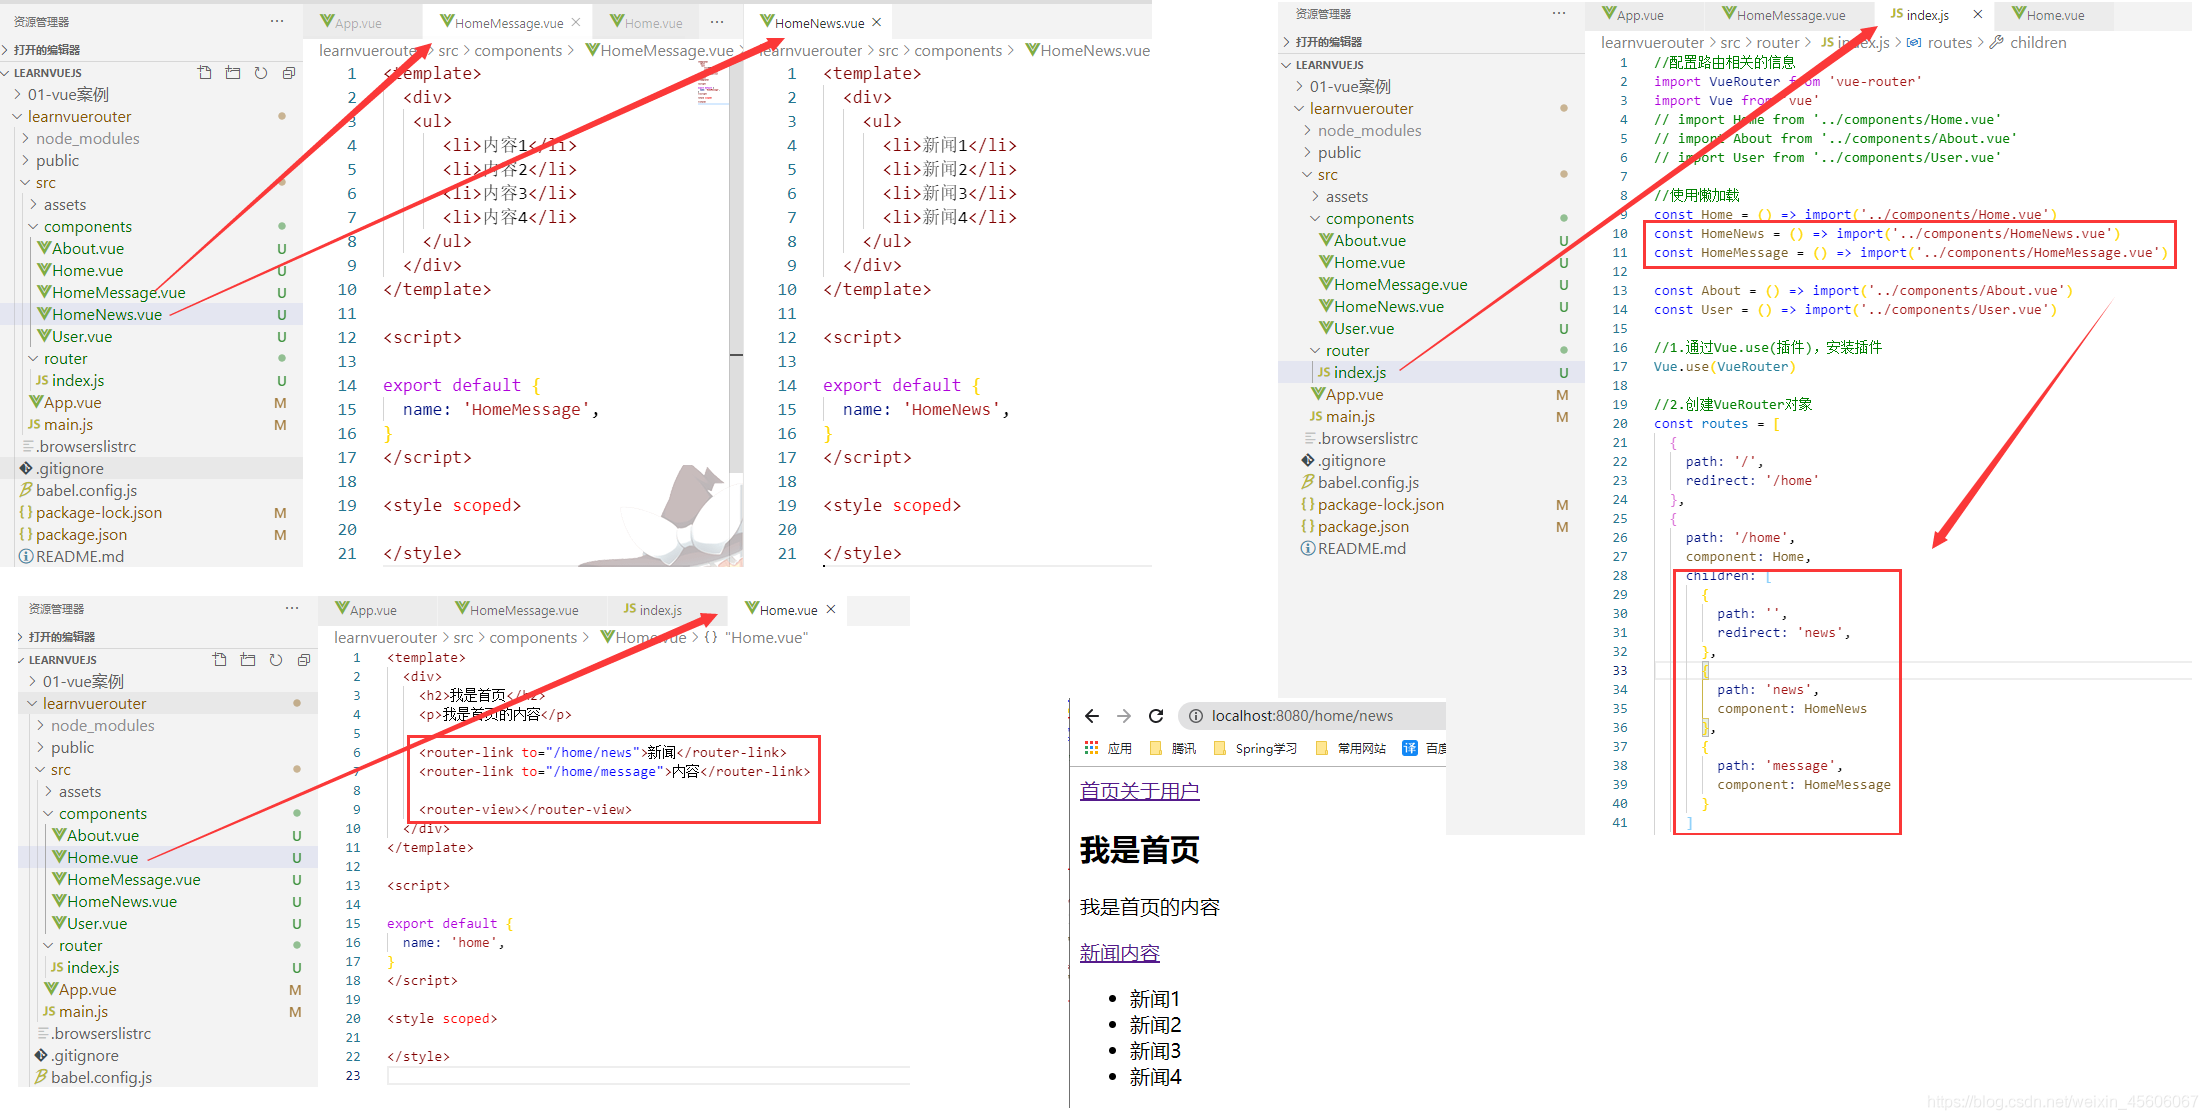2208x1120 pixels.
Task: Open the 常用网站 bookmark folder
Action: click(x=1360, y=748)
